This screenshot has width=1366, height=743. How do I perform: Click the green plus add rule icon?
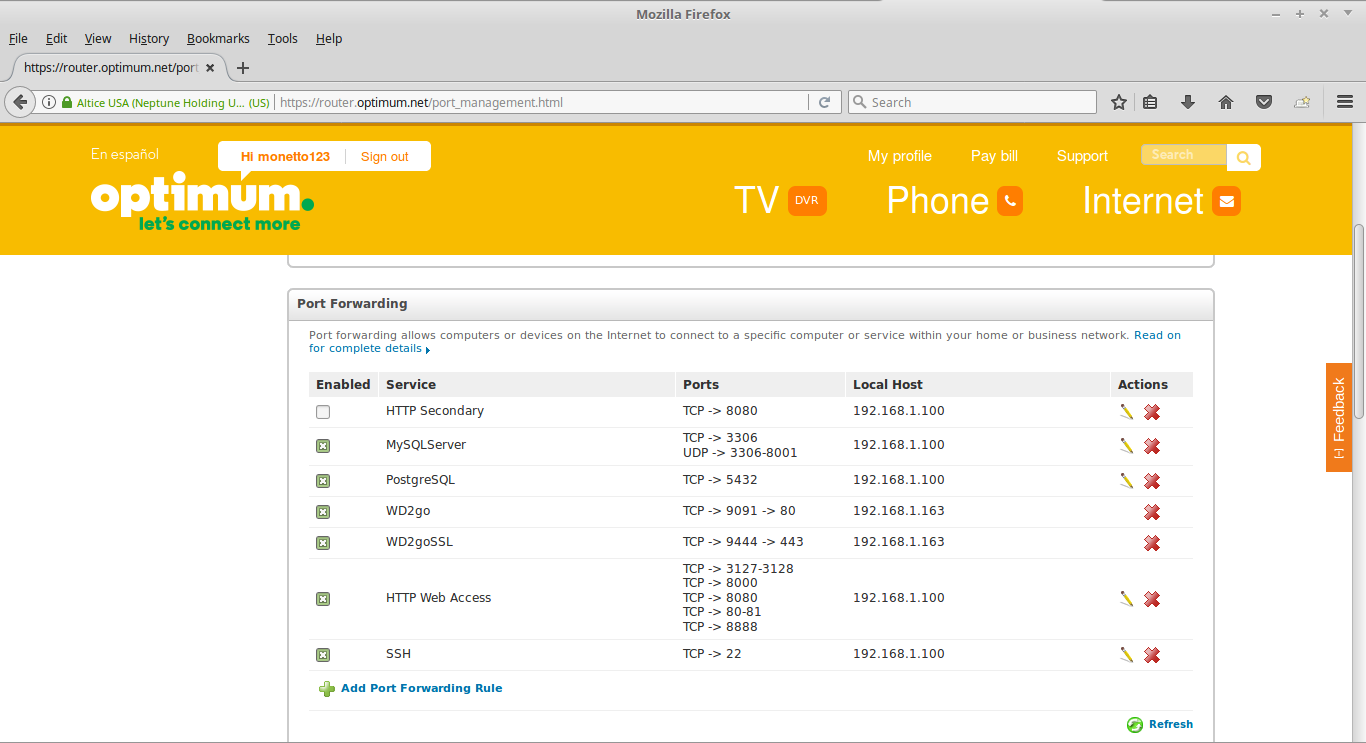point(327,689)
